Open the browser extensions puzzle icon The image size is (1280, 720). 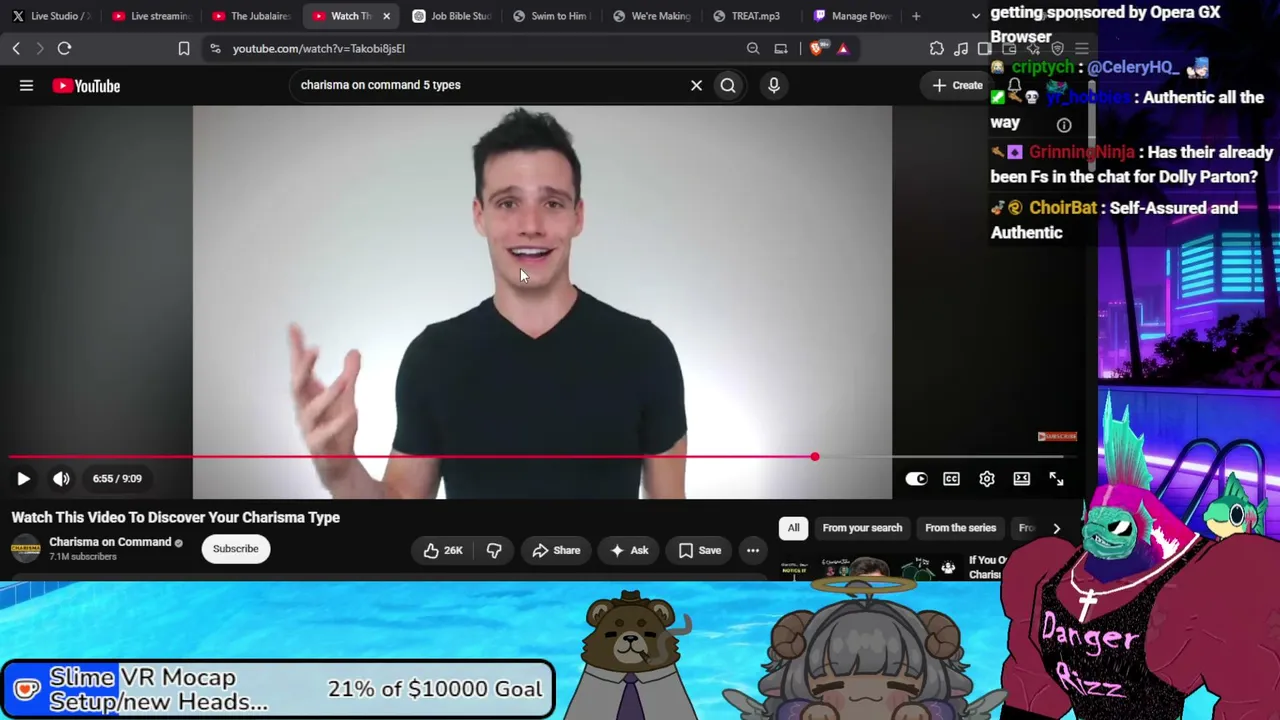937,48
